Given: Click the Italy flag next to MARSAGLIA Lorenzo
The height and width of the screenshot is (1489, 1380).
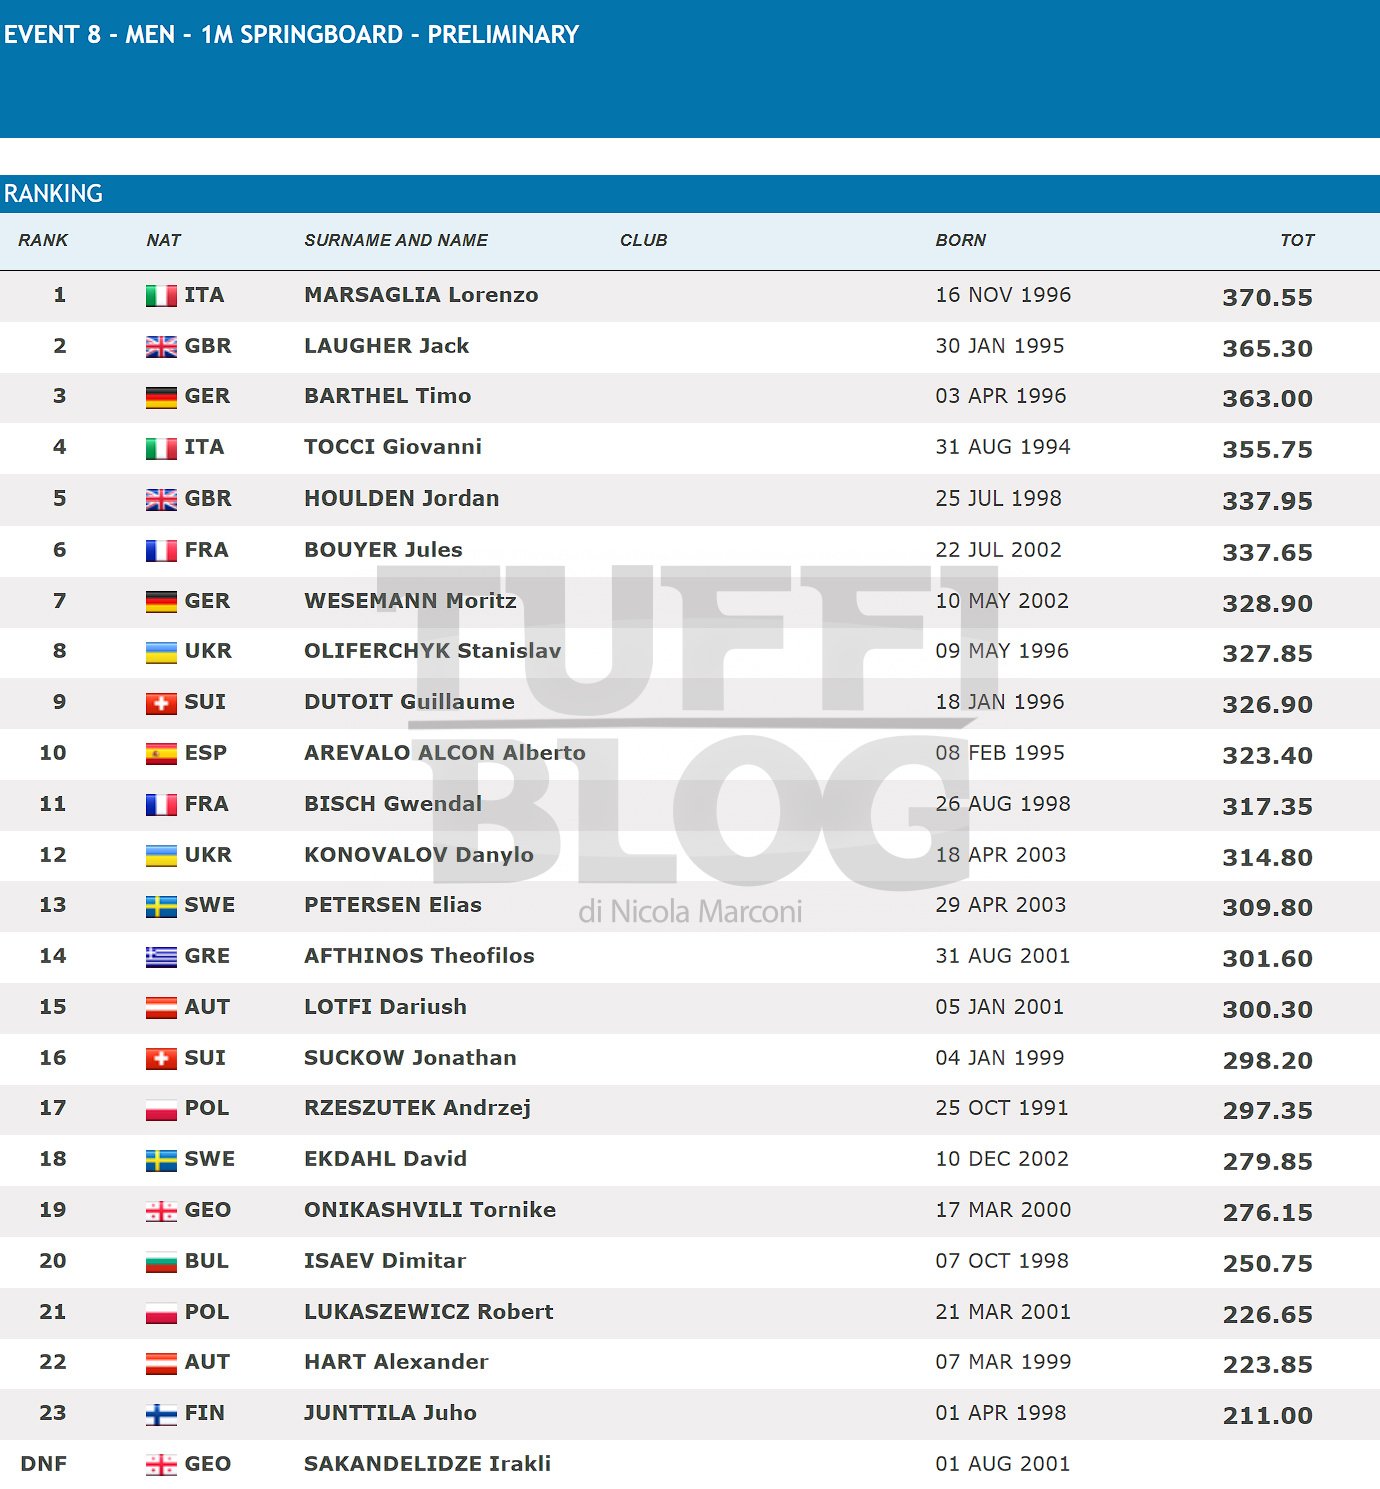Looking at the screenshot, I should [x=161, y=296].
